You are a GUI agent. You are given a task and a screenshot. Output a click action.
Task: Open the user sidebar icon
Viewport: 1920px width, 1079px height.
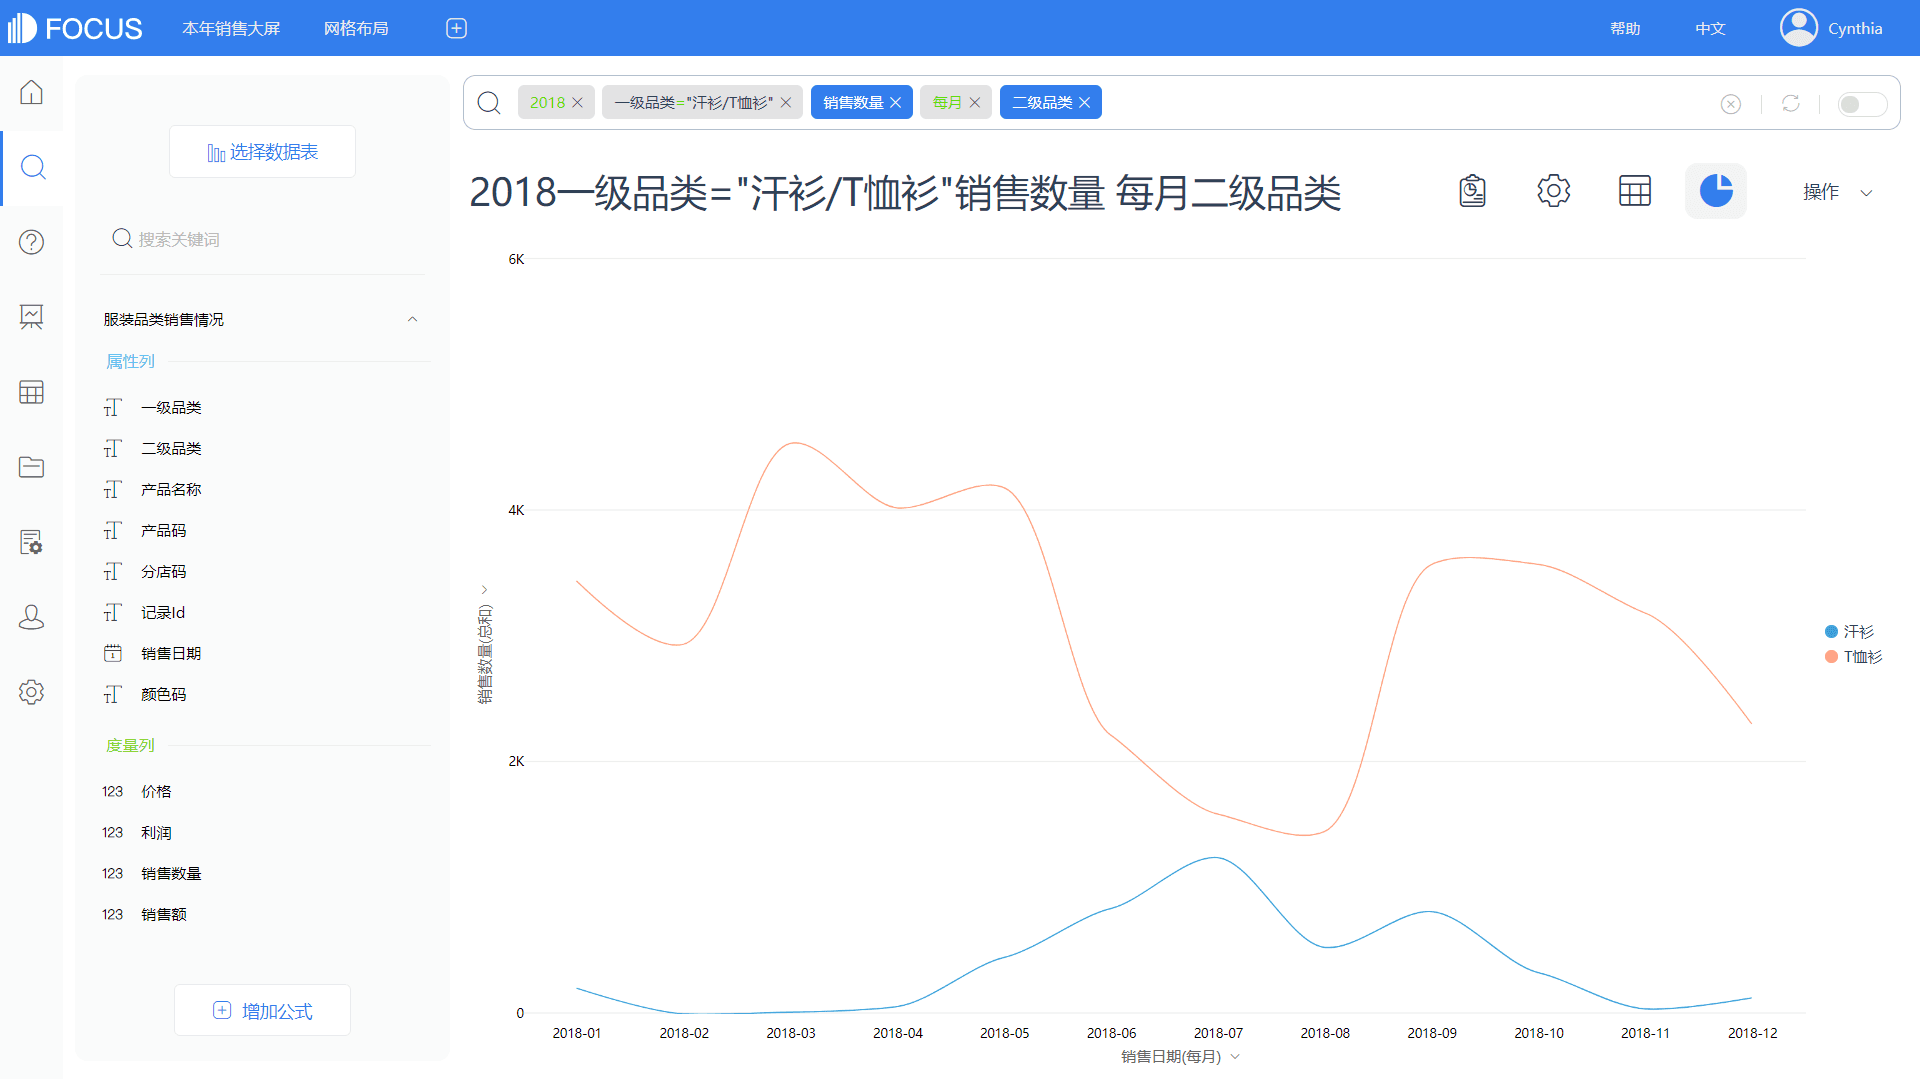(x=31, y=617)
